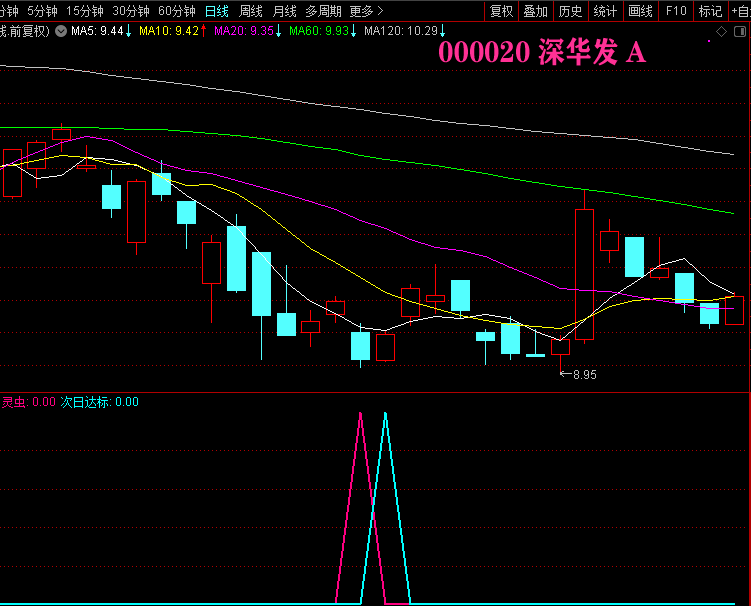The width and height of the screenshot is (751, 606).
Task: Open the 多周期 multi-period view
Action: click(323, 11)
